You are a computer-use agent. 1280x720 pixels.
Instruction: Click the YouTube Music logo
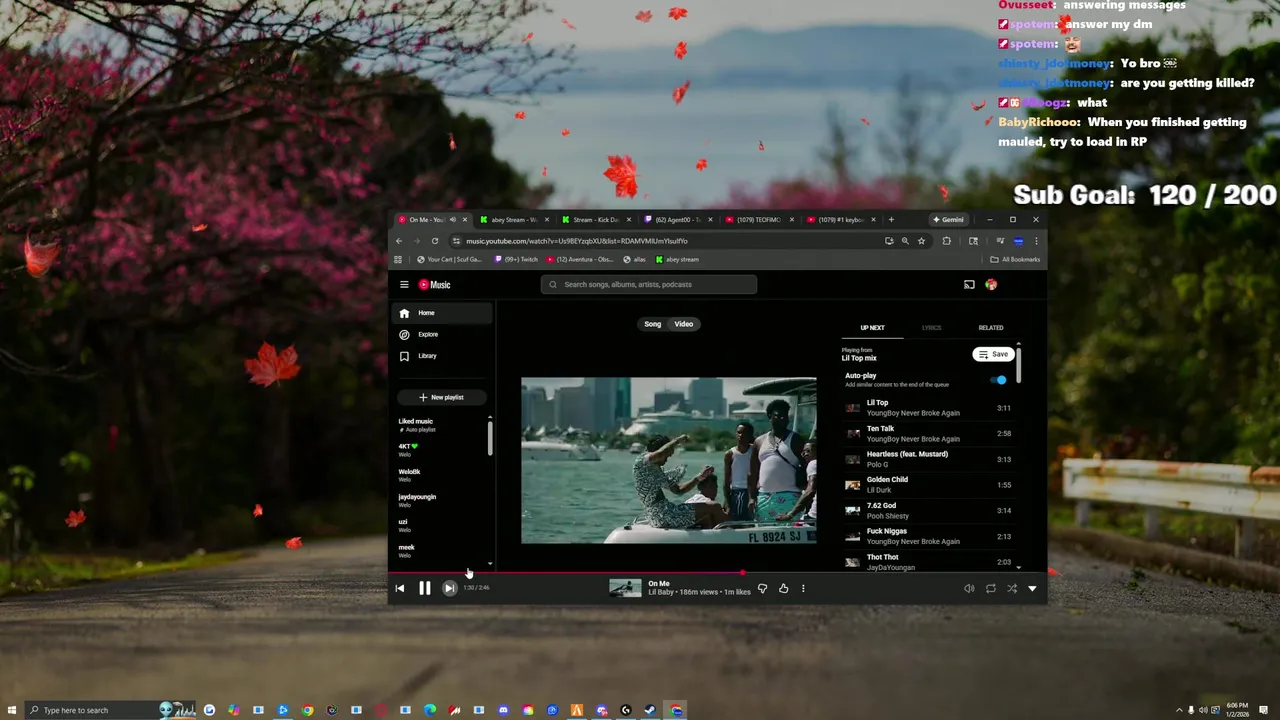(x=434, y=285)
